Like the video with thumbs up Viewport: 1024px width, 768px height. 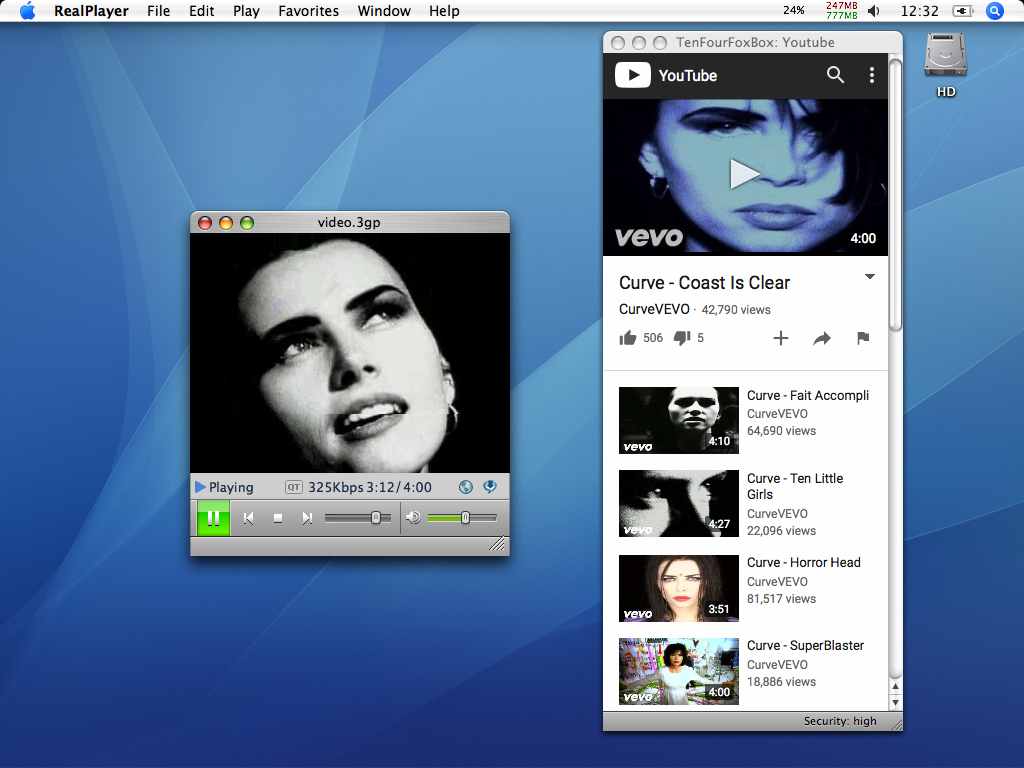pyautogui.click(x=628, y=338)
